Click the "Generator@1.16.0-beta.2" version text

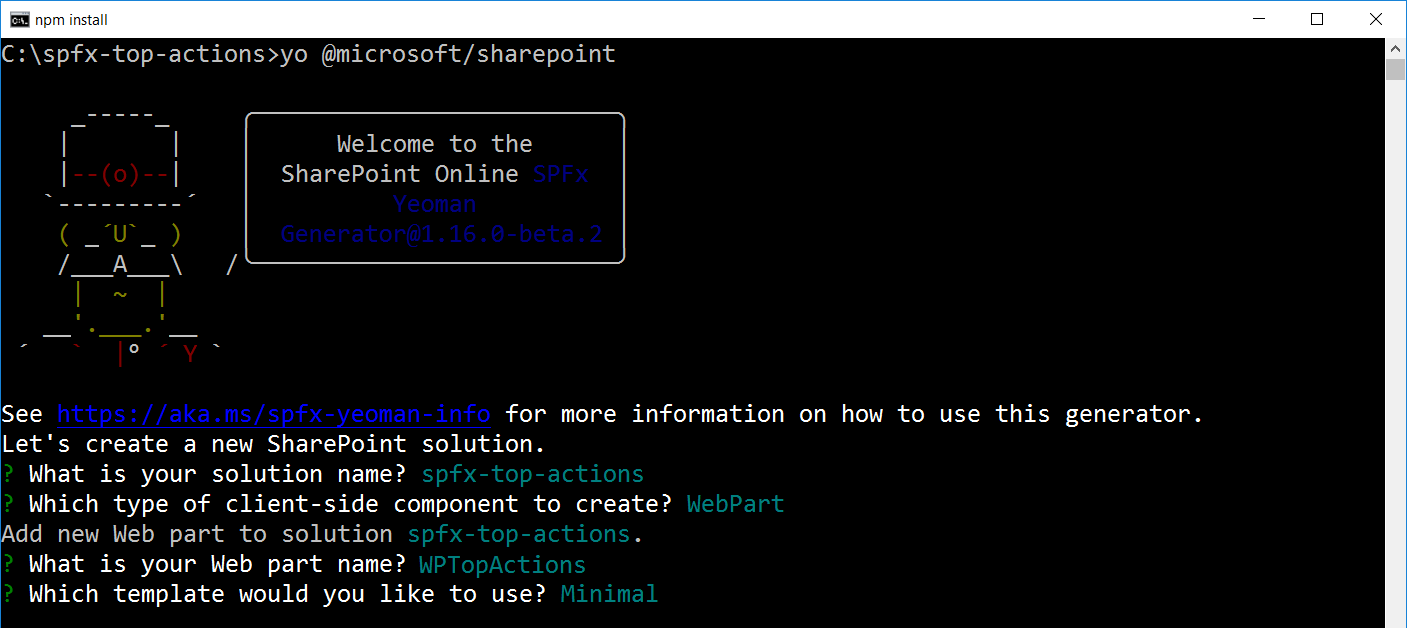440,234
